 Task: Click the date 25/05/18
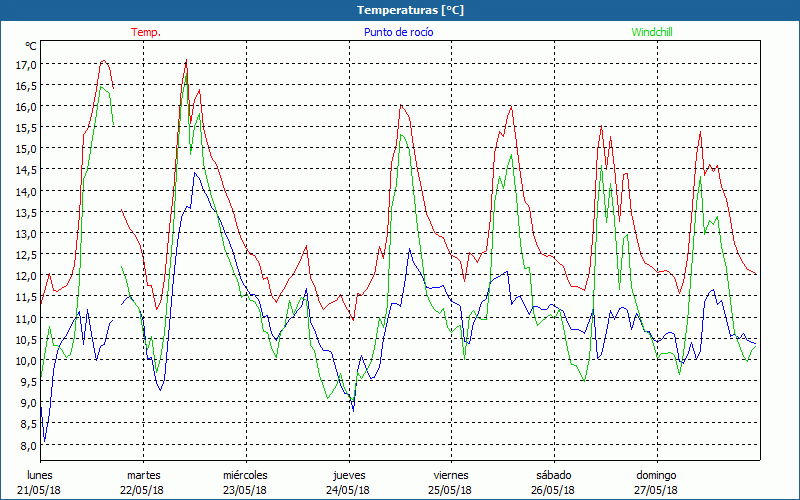(x=451, y=490)
